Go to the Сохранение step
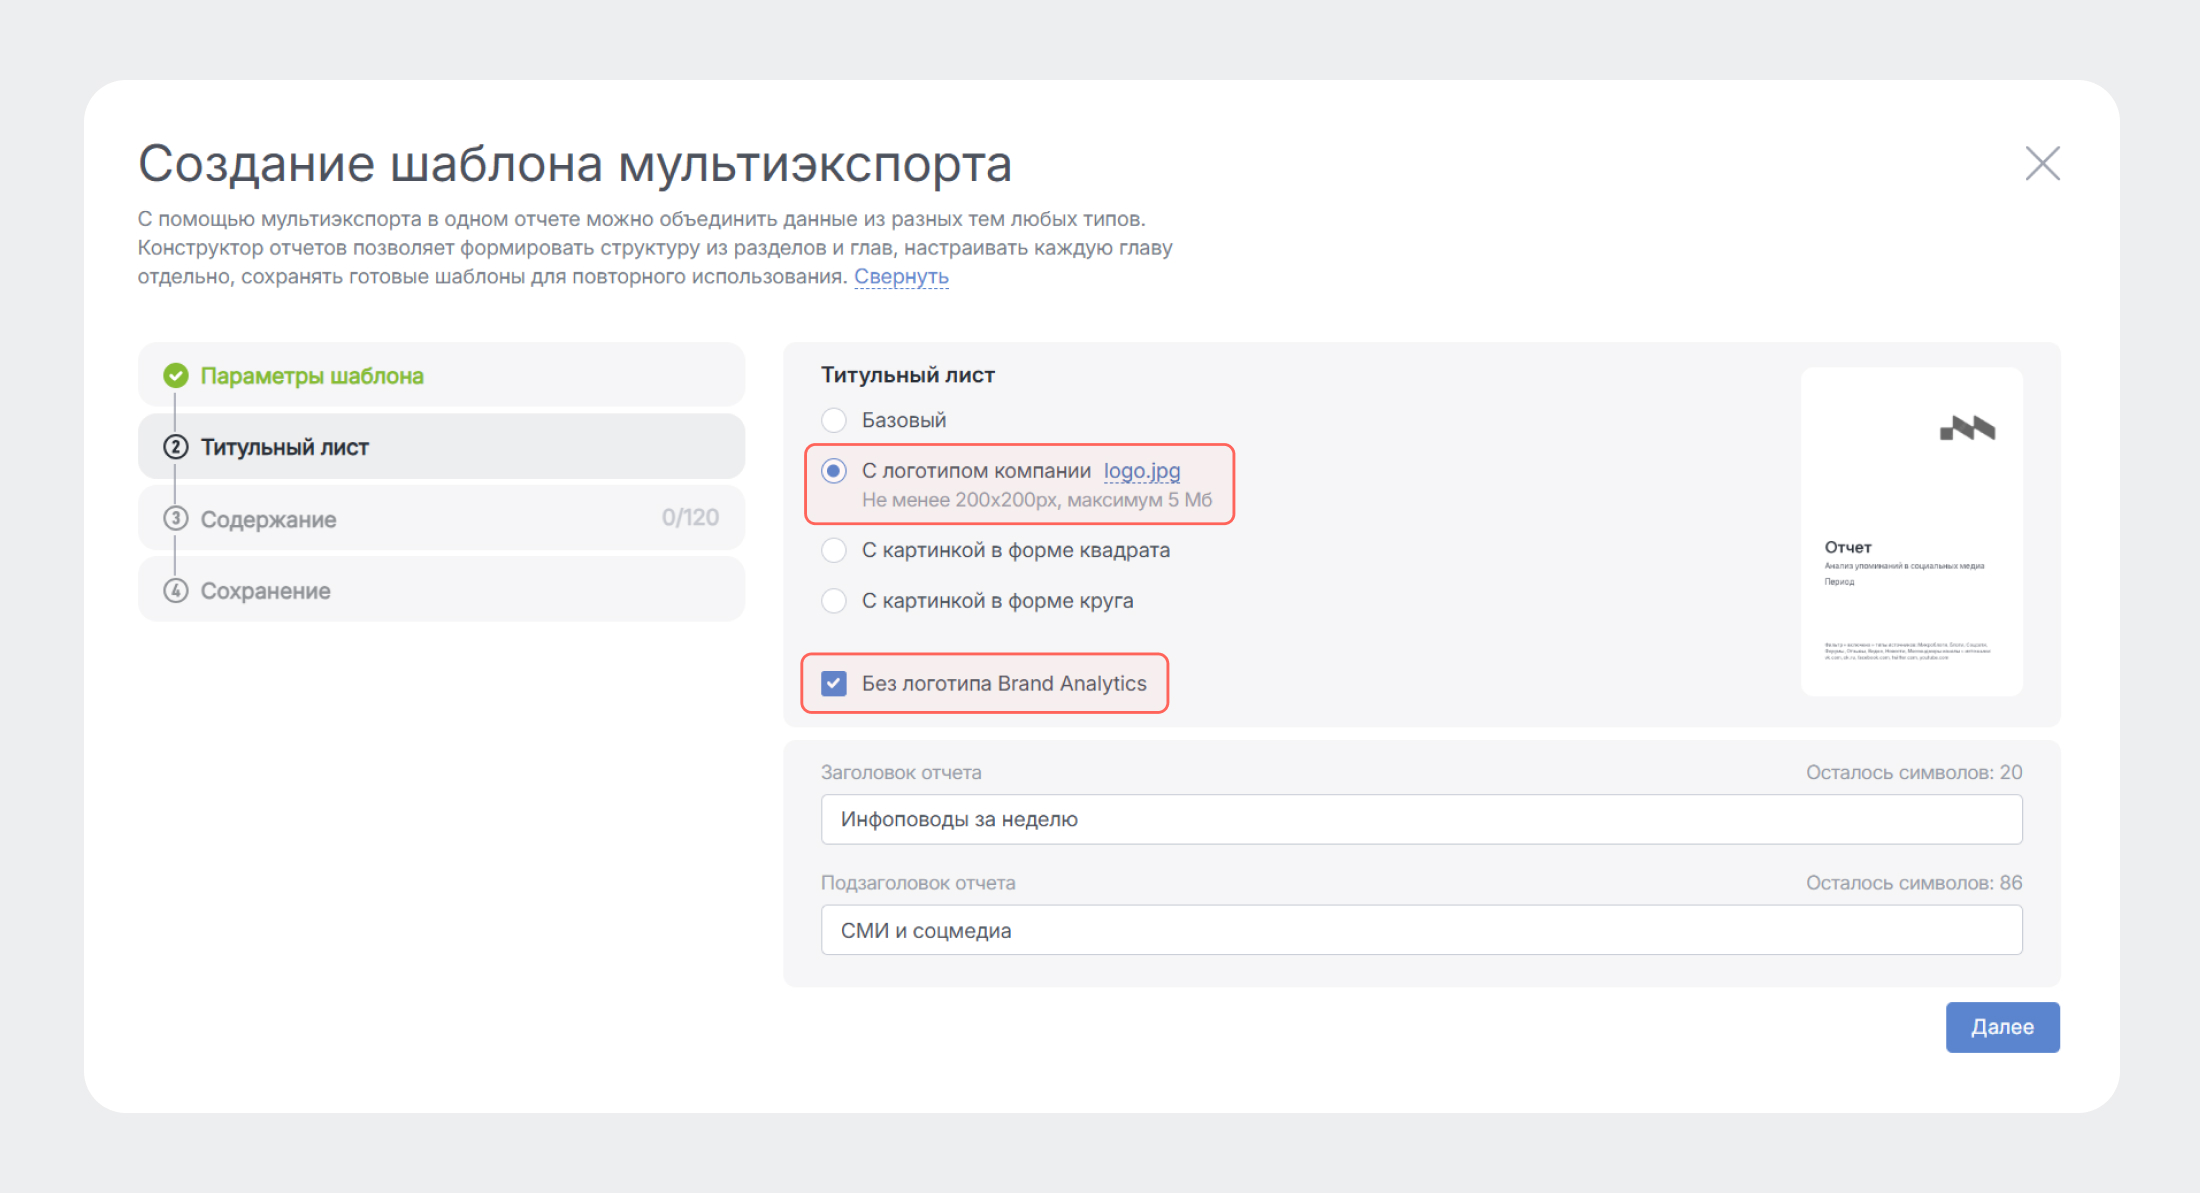The width and height of the screenshot is (2200, 1193). 441,590
